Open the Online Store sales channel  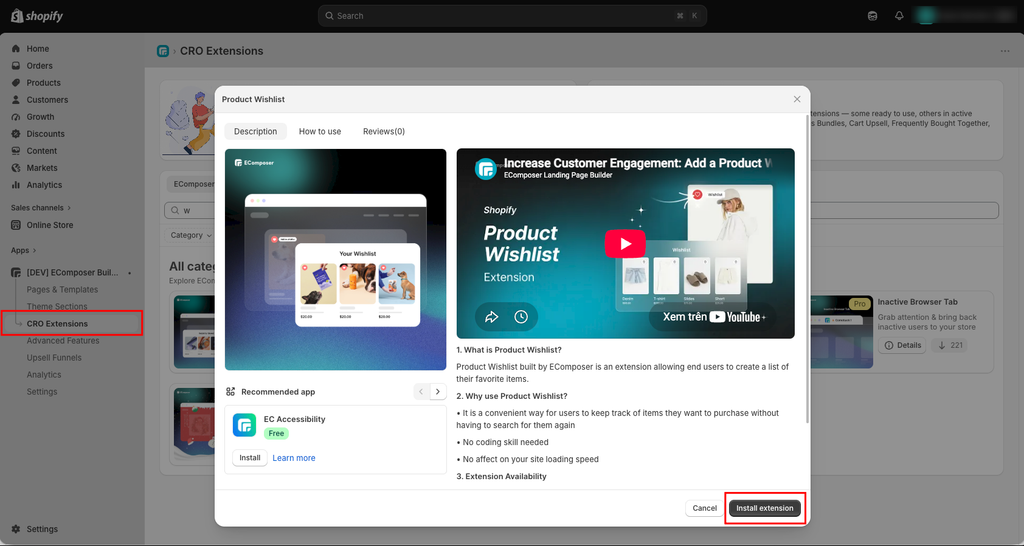point(50,225)
